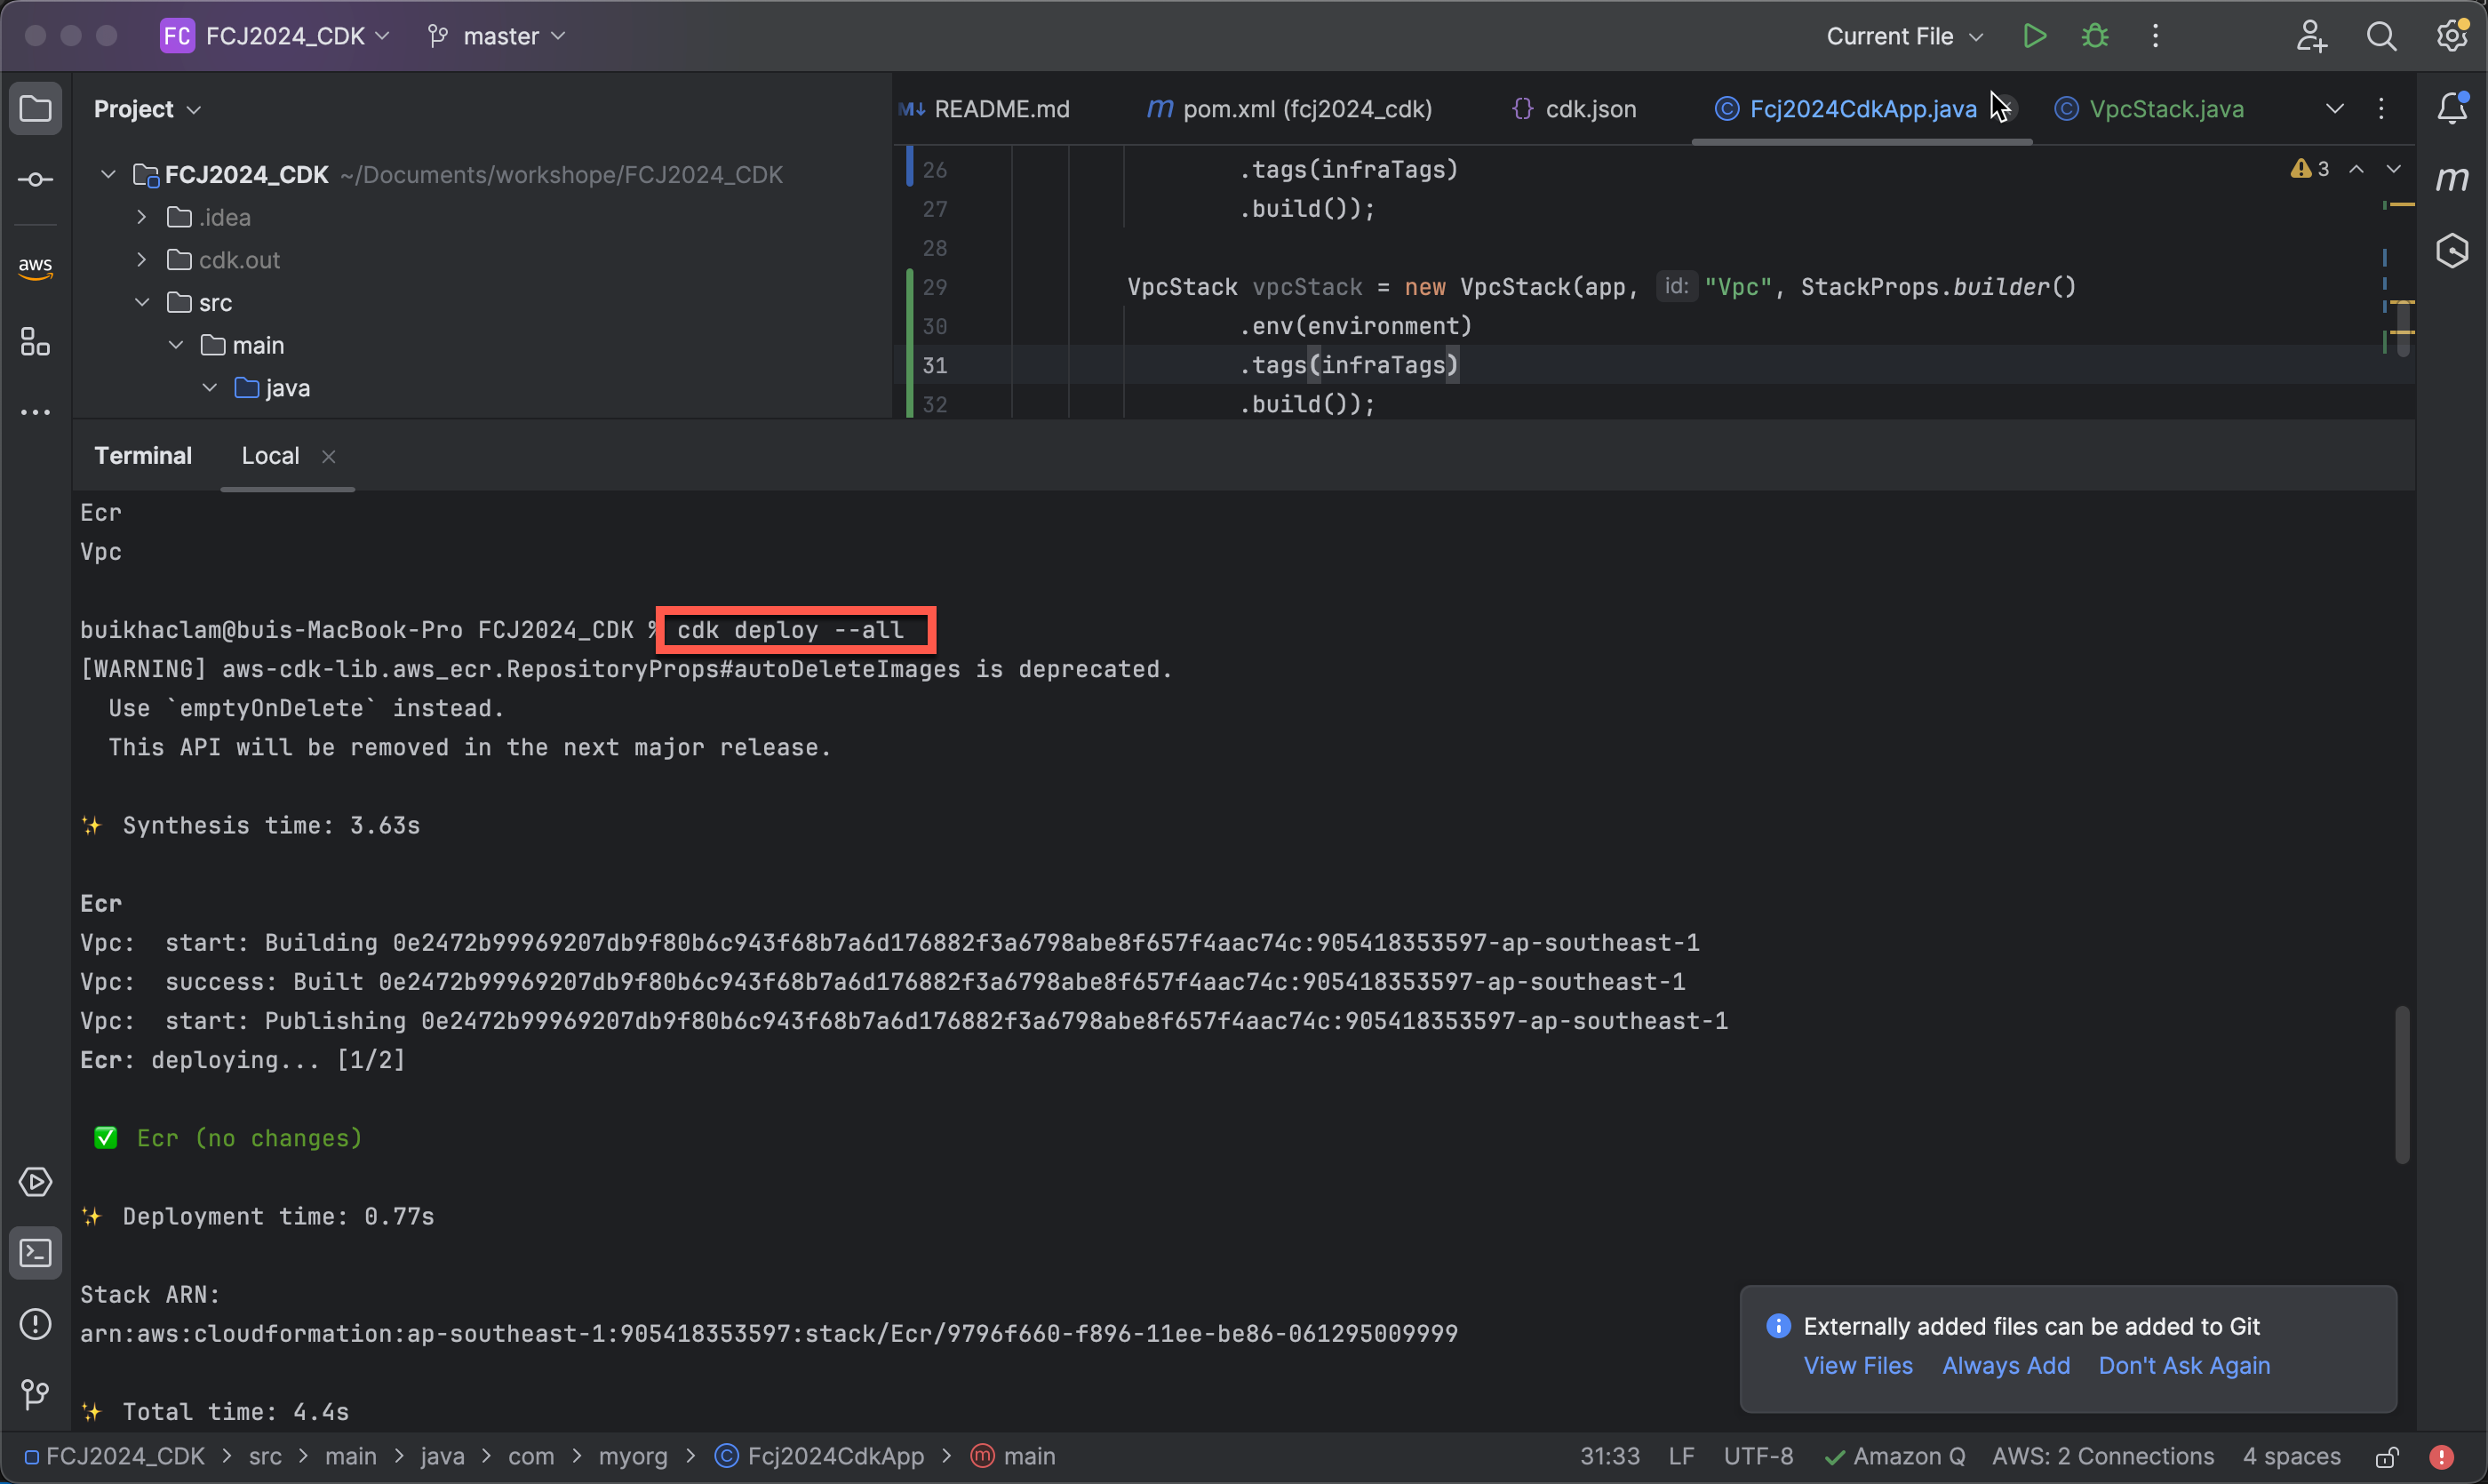2488x1484 pixels.
Task: Collapse the FCJ2024_CDK root folder
Action: coord(108,175)
